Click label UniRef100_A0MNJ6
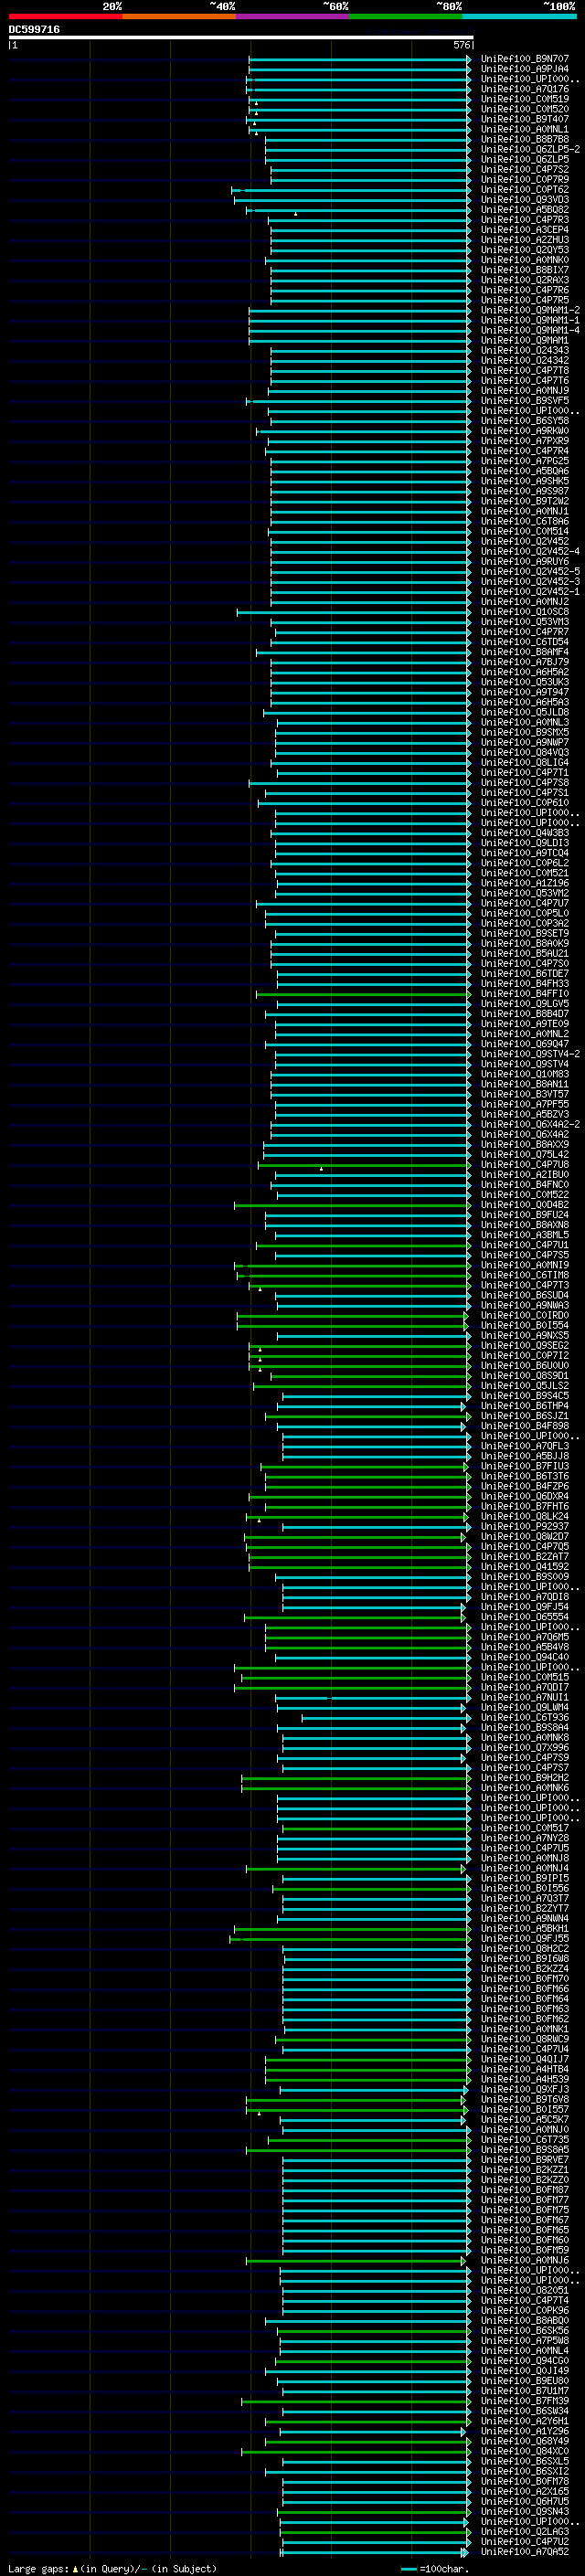Image resolution: width=585 pixels, height=2576 pixels. (x=524, y=2260)
